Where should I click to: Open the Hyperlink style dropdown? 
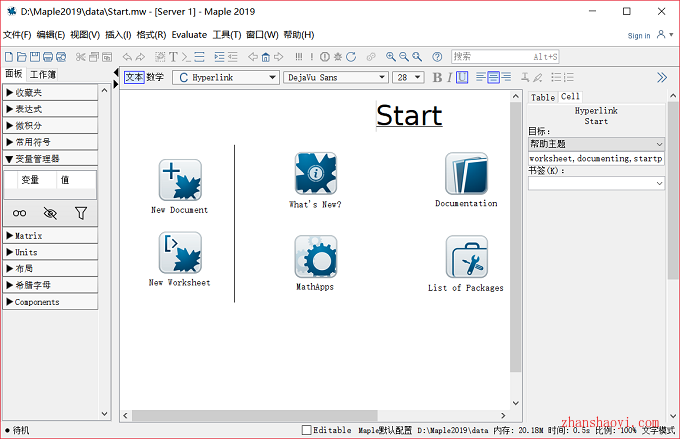[226, 78]
